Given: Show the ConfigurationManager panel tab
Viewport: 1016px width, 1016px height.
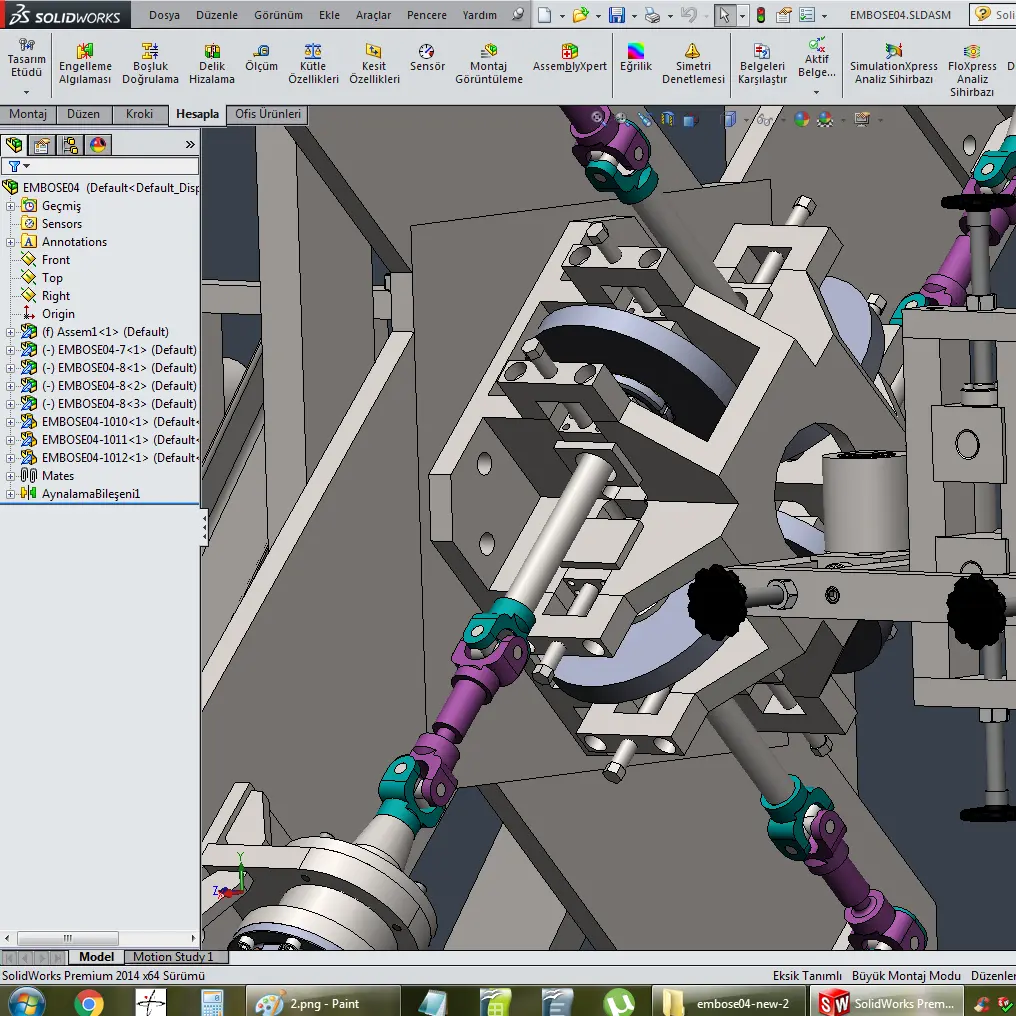Looking at the screenshot, I should (70, 144).
